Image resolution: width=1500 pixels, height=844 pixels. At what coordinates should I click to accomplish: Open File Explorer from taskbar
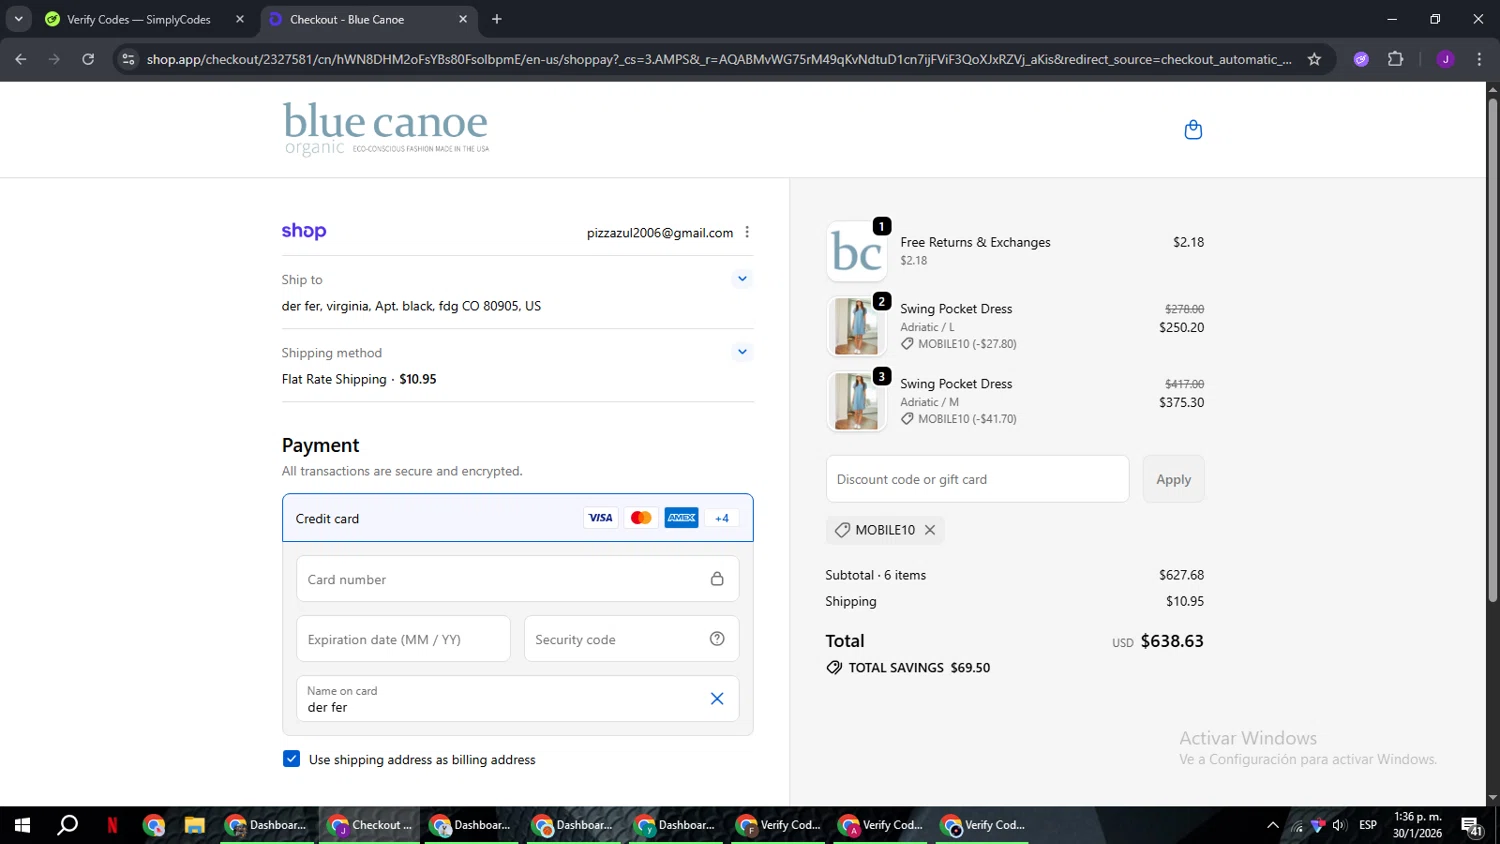pos(194,825)
